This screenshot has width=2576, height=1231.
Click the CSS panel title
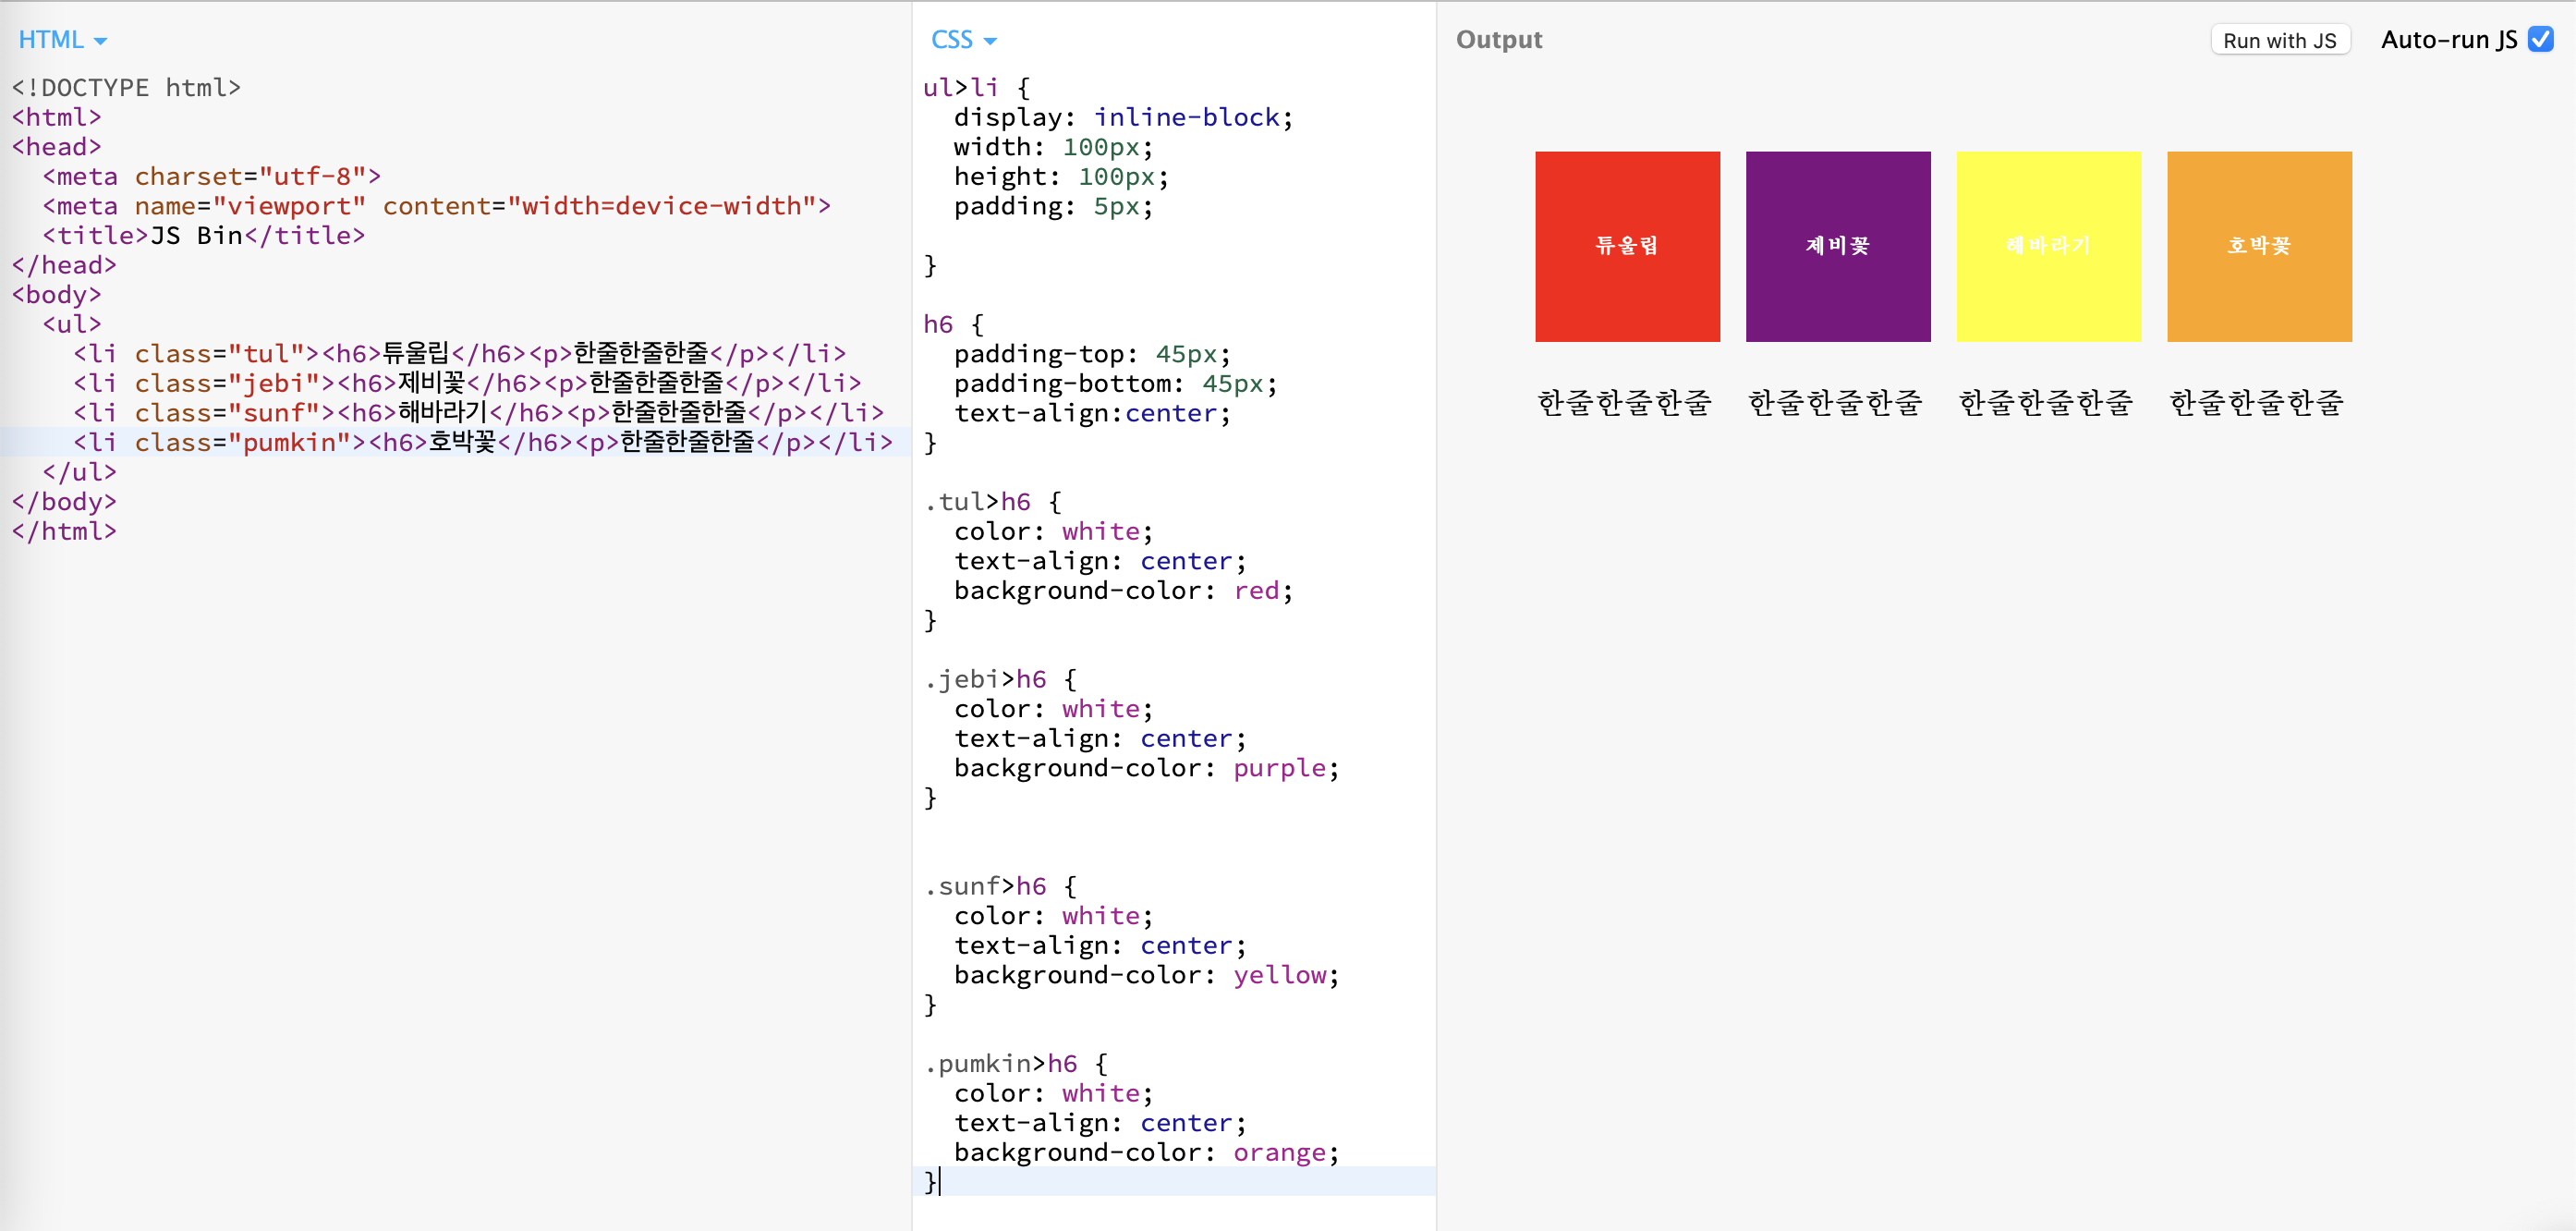click(x=951, y=40)
